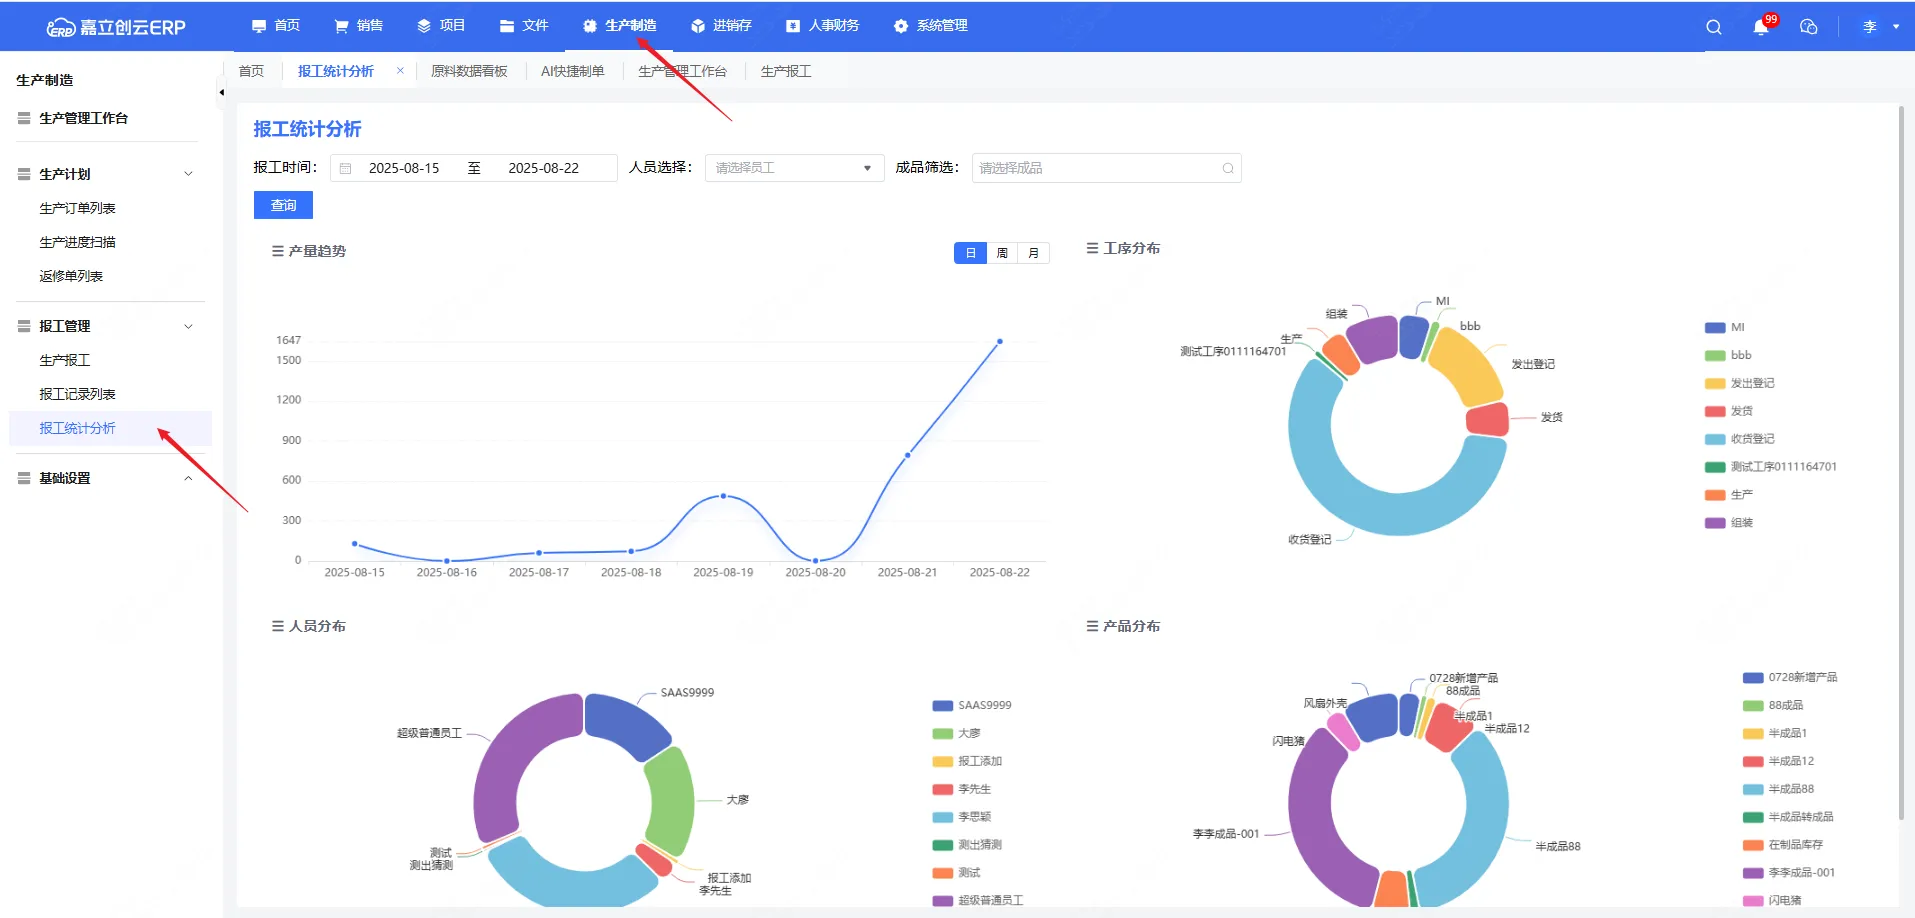Collapse the 生产计划 sidebar group
The image size is (1915, 918).
click(x=188, y=174)
